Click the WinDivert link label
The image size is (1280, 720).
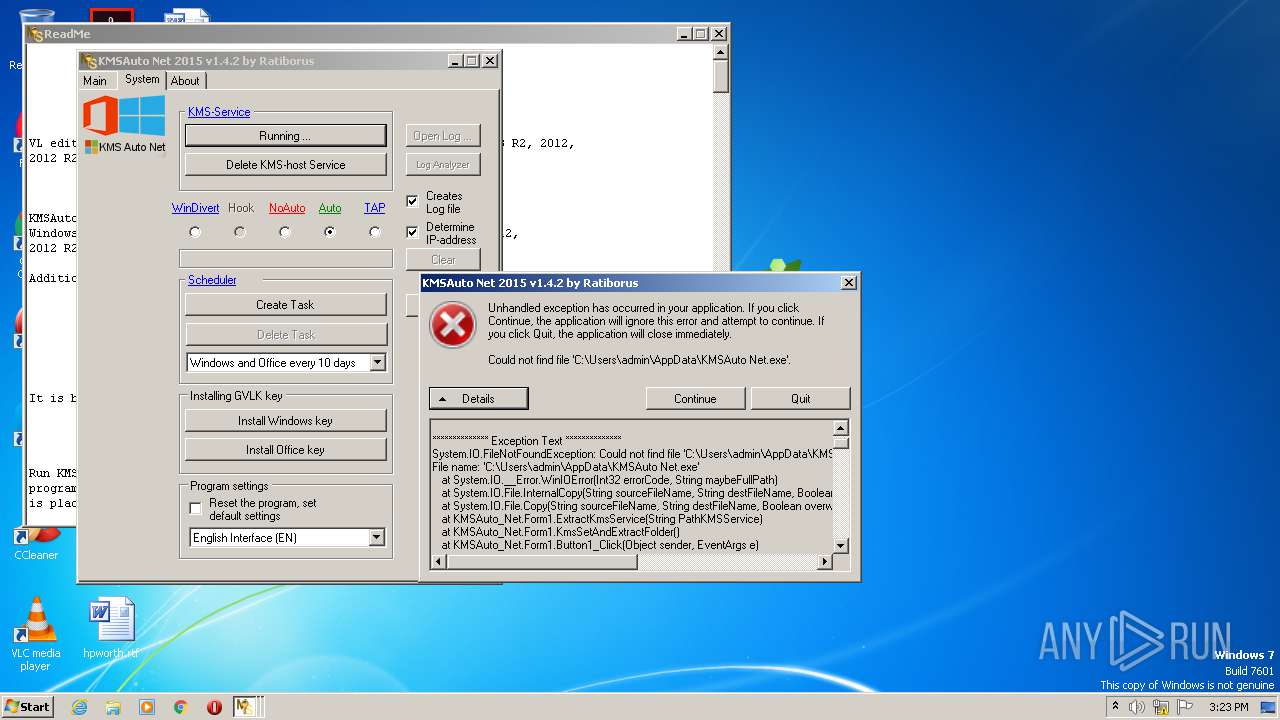[x=195, y=208]
